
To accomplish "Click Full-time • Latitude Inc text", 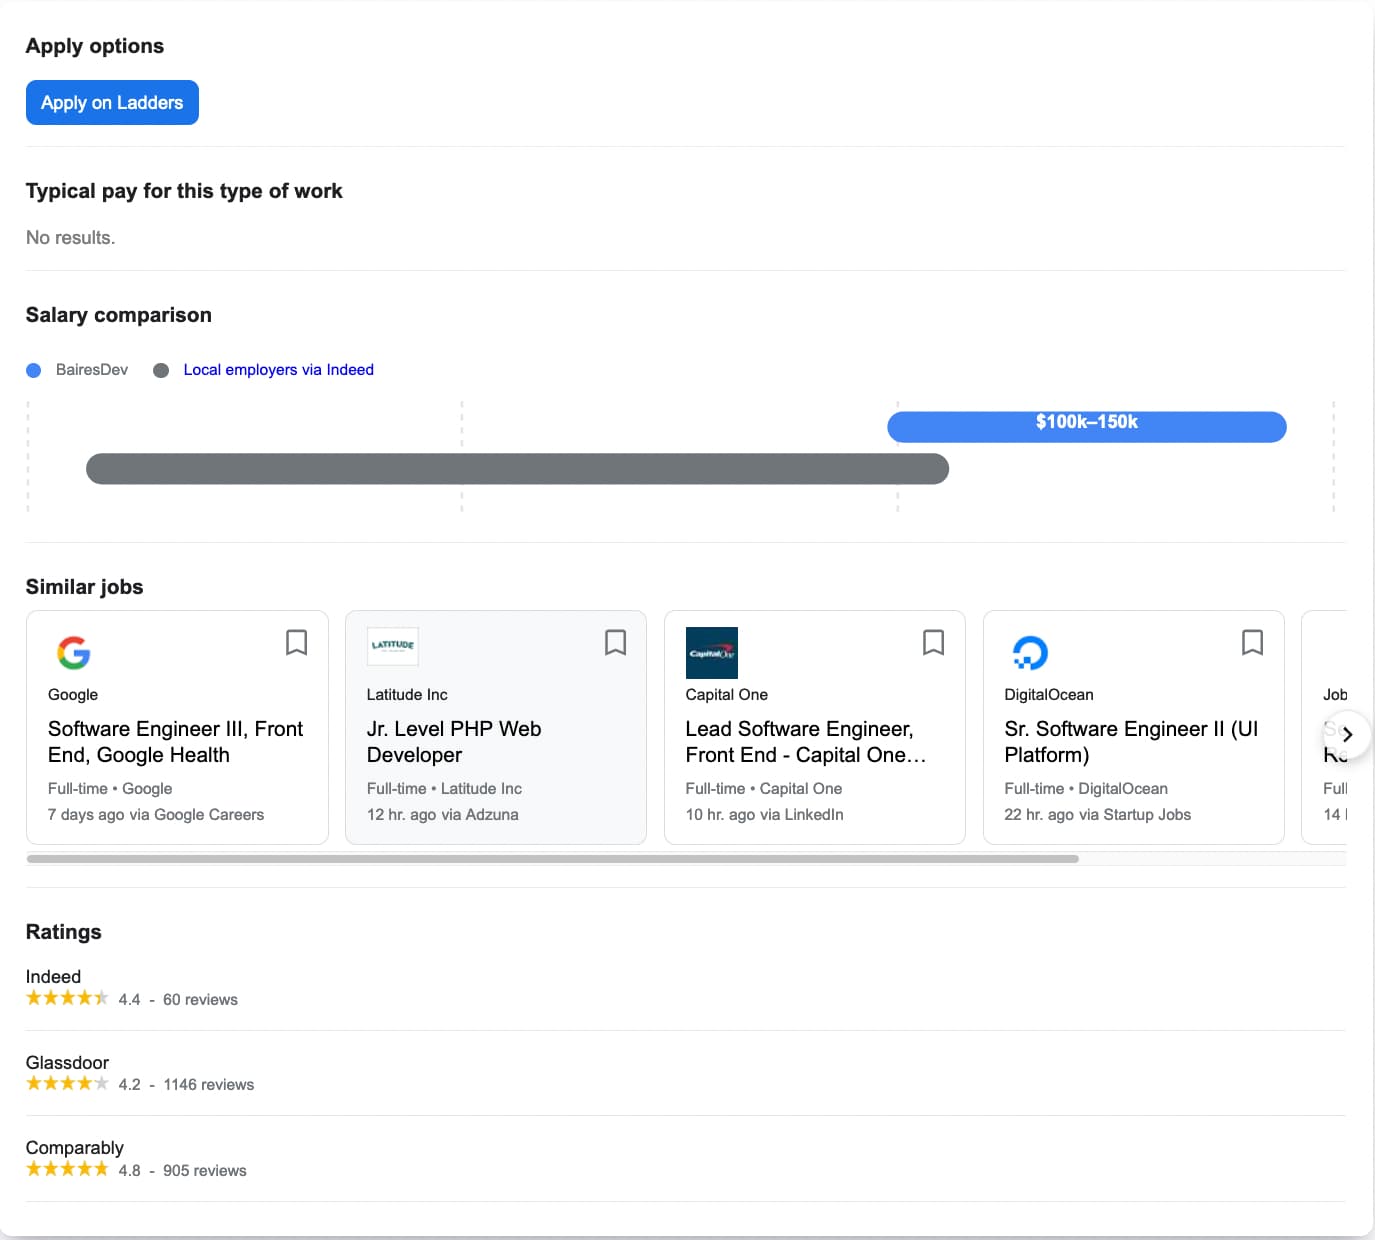I will [444, 789].
